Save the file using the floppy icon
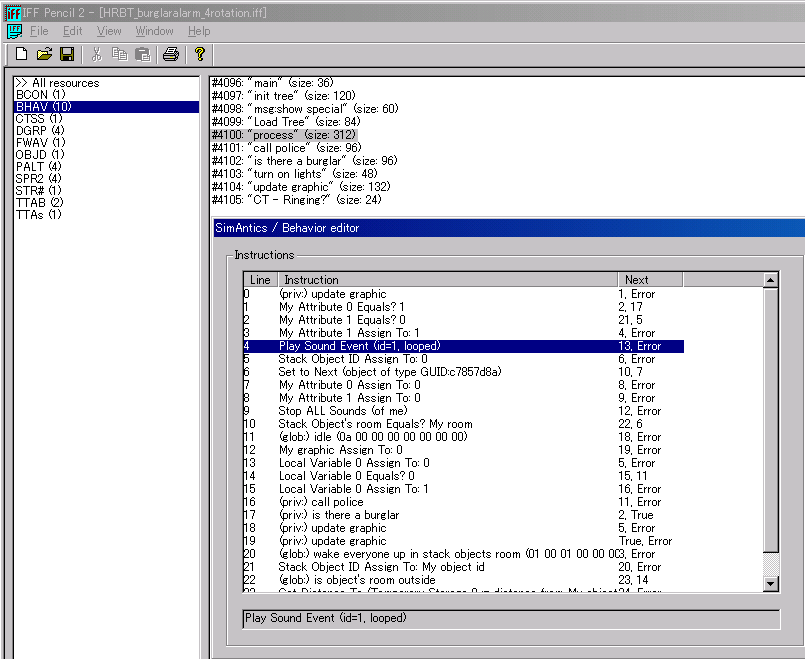This screenshot has width=805, height=660. pyautogui.click(x=67, y=54)
